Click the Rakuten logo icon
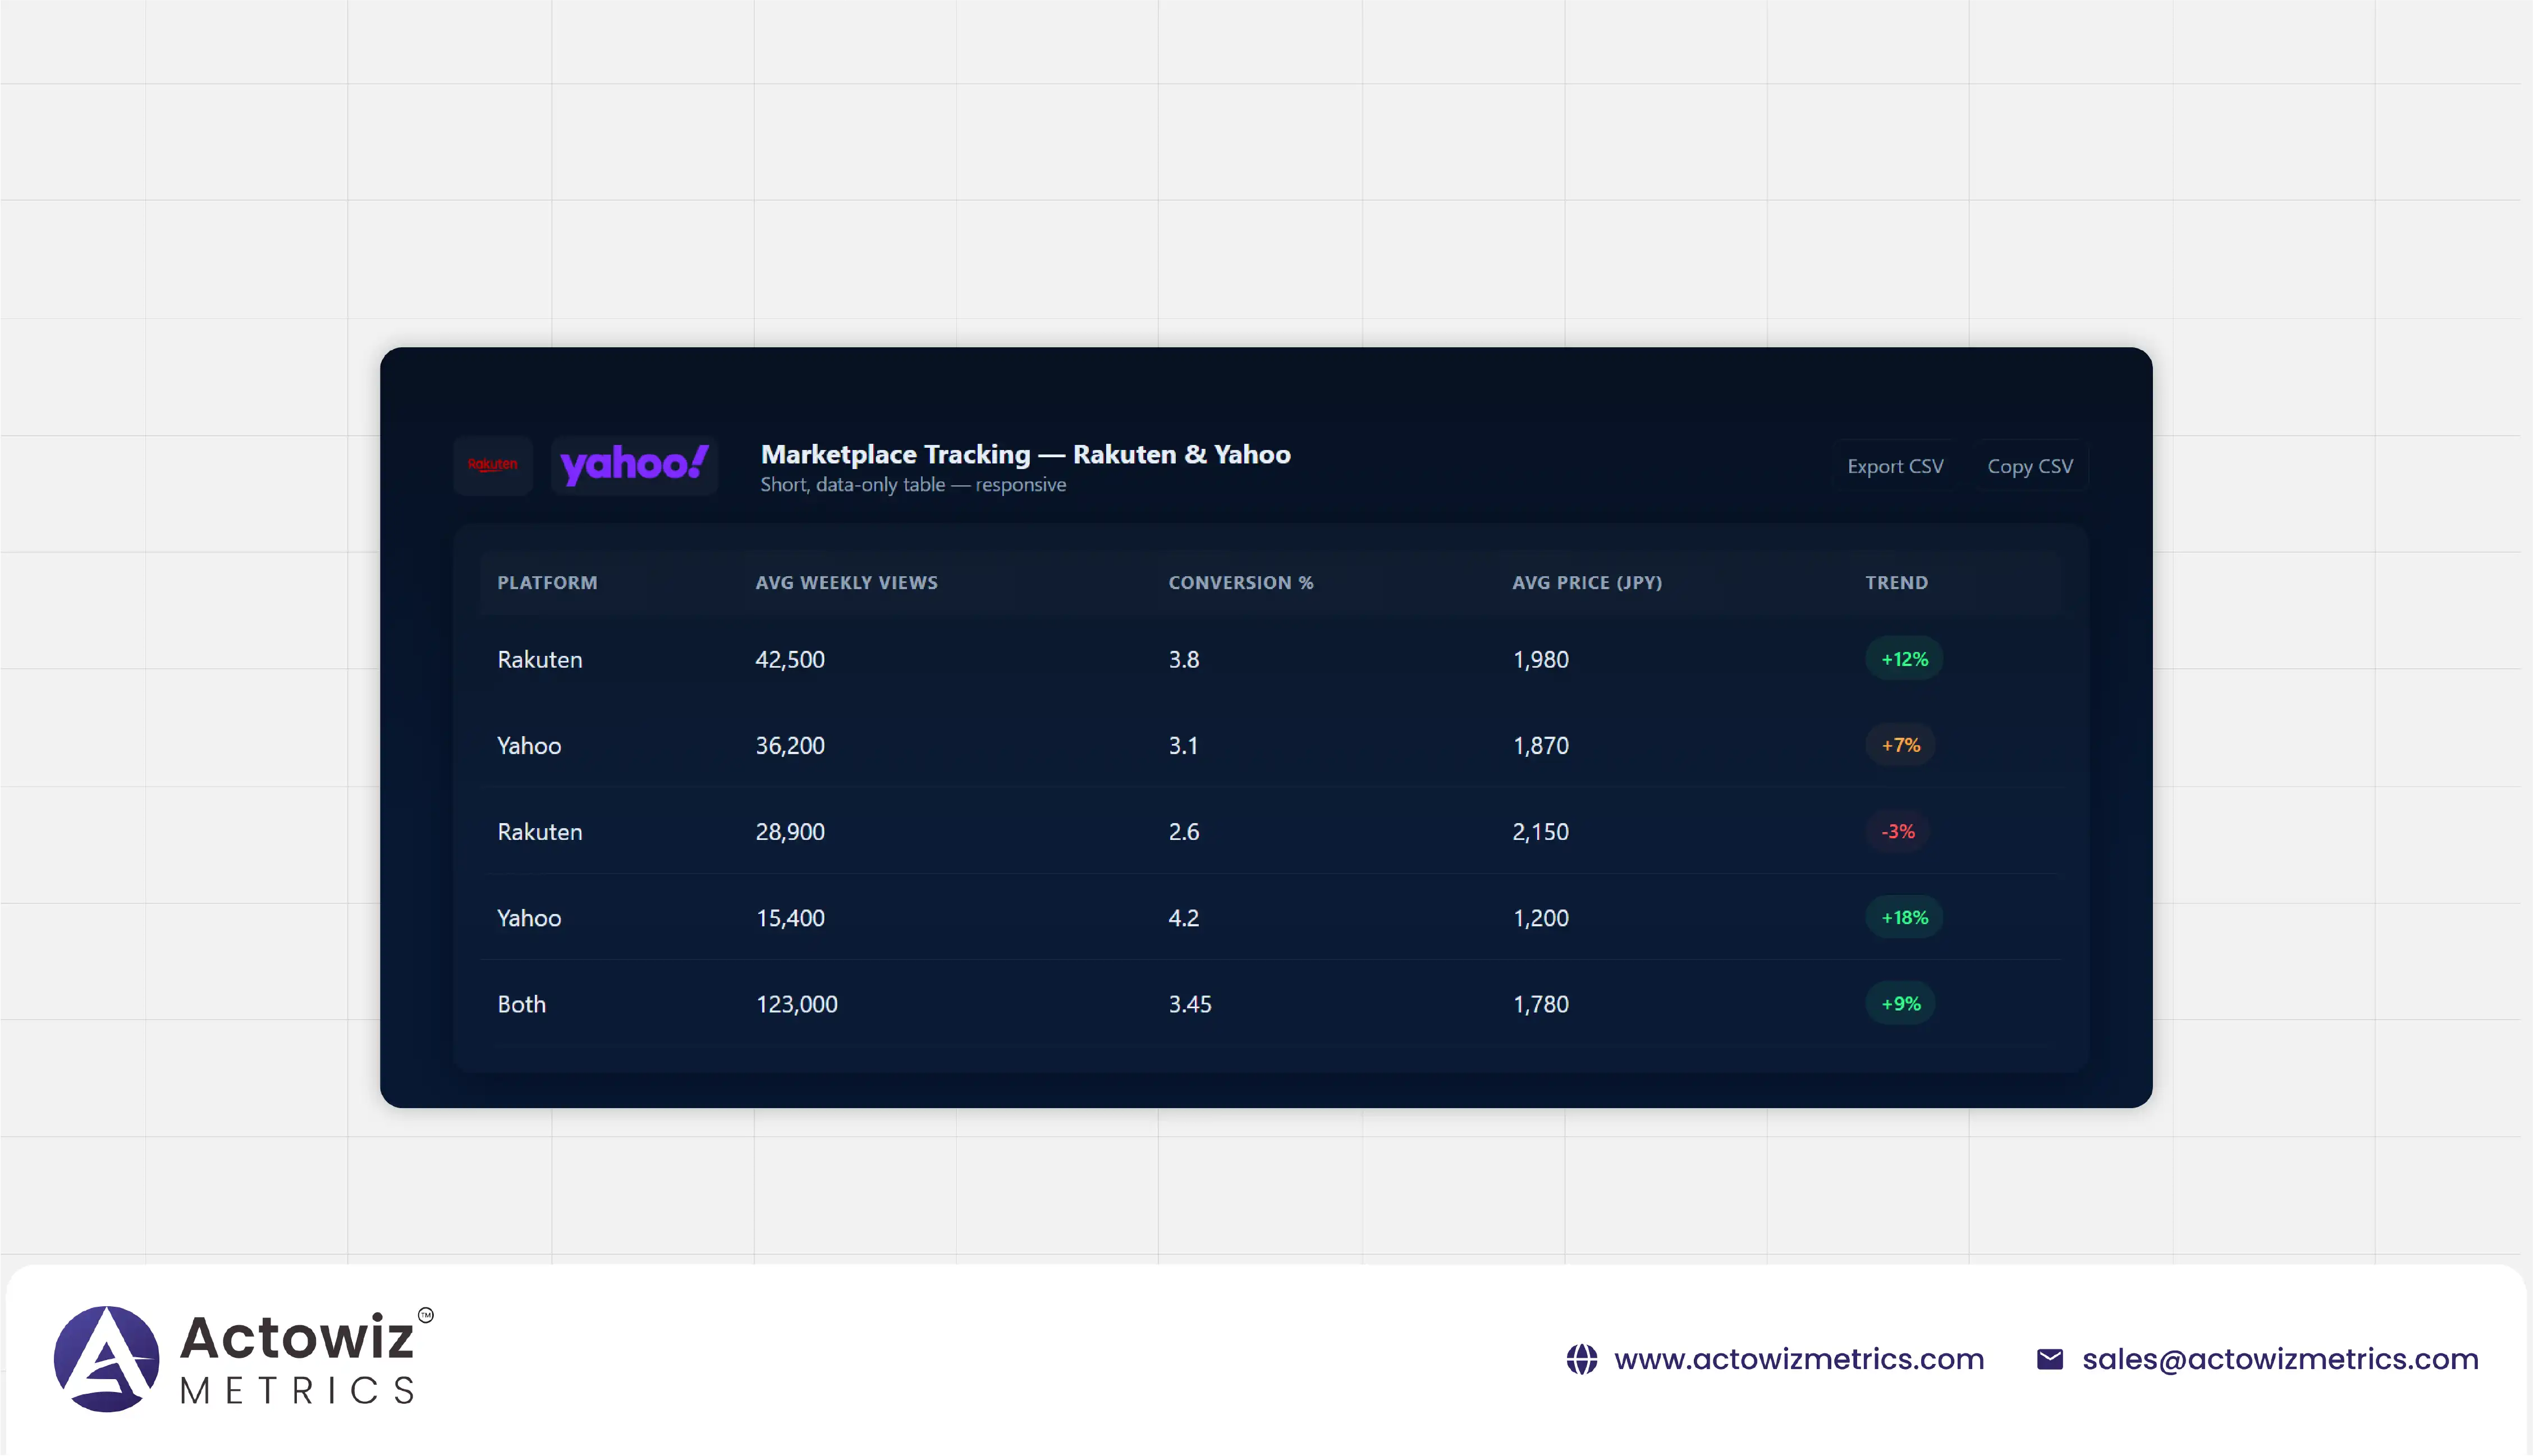2534x1456 pixels. tap(492, 465)
